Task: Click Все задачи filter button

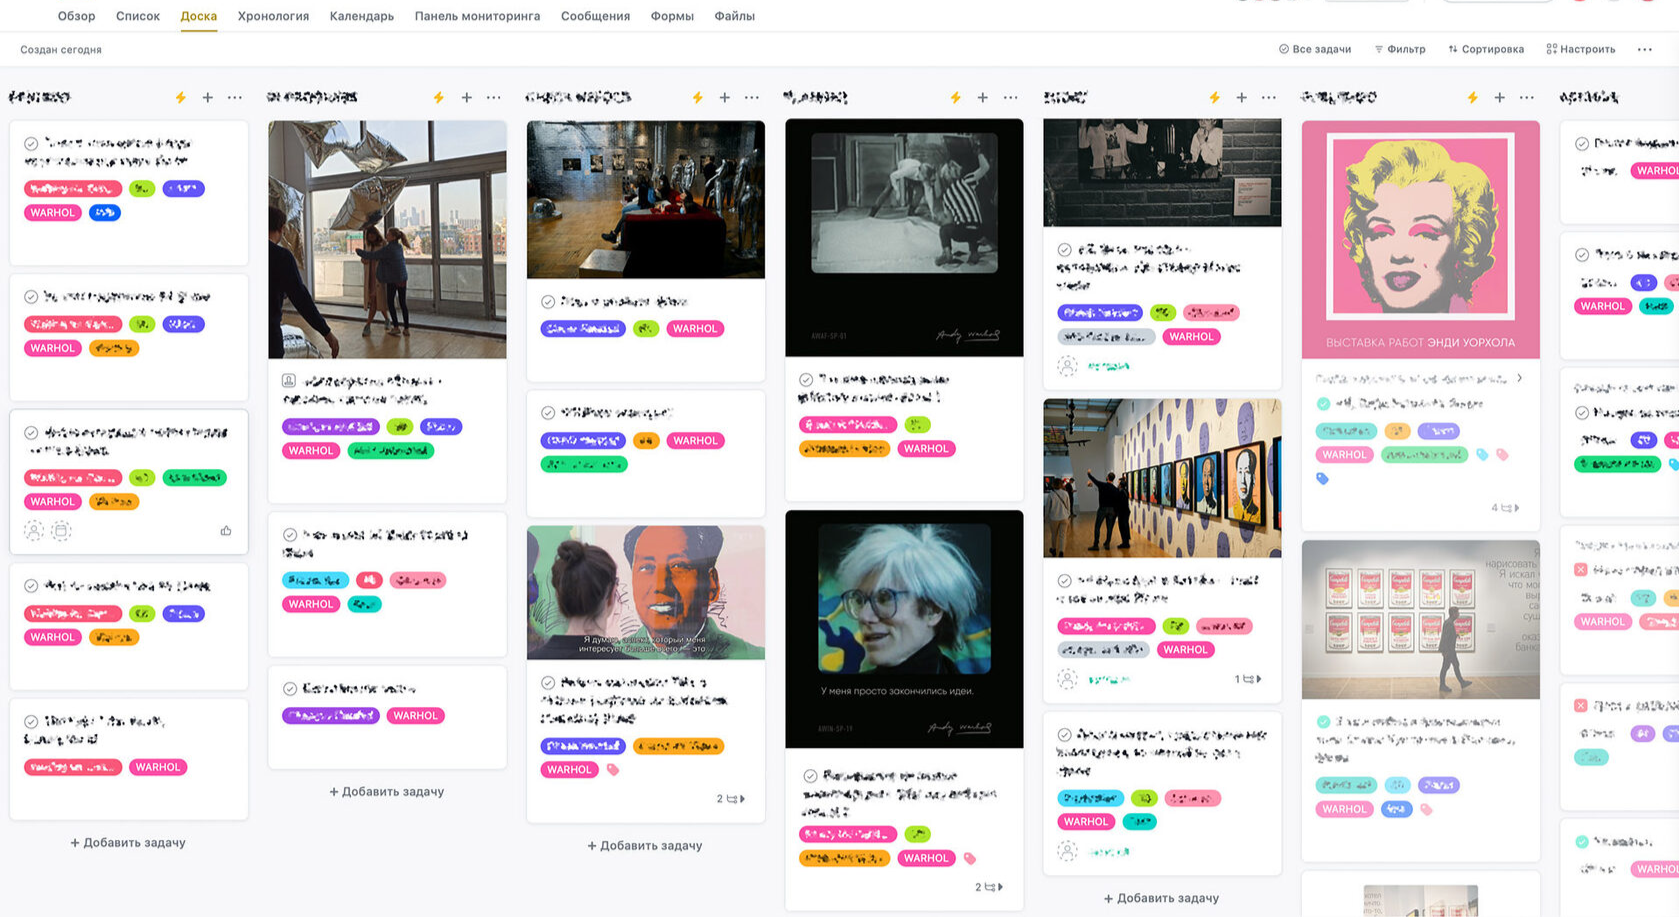Action: [1315, 49]
